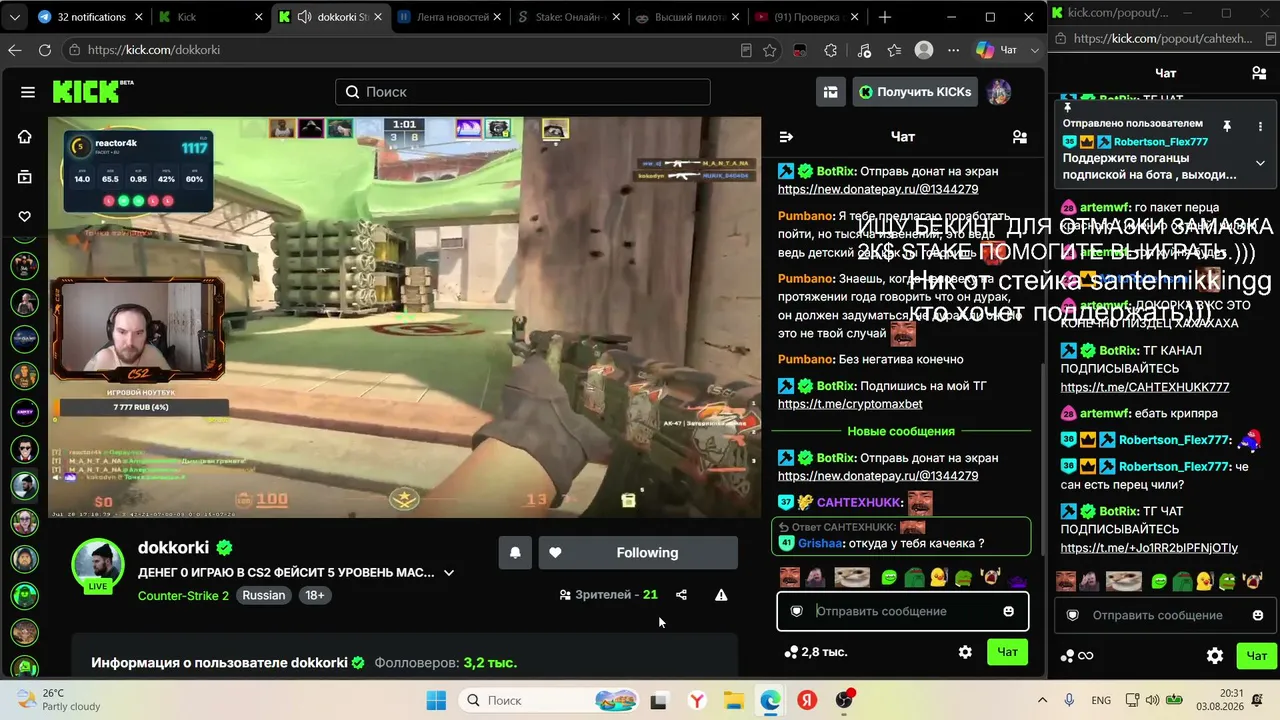Insert the cat face emote in popout chat
The height and width of the screenshot is (720, 1280).
pos(1123,582)
